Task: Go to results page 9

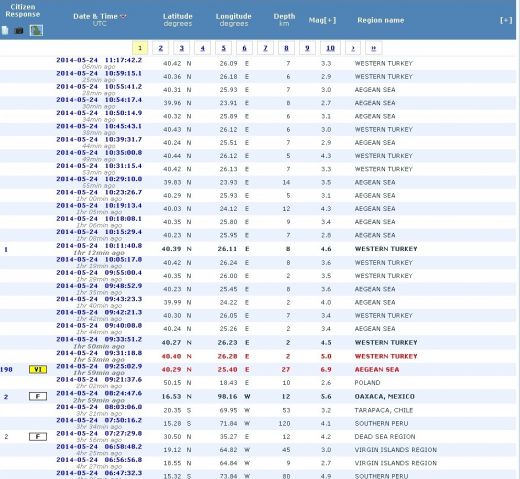Action: (x=307, y=48)
